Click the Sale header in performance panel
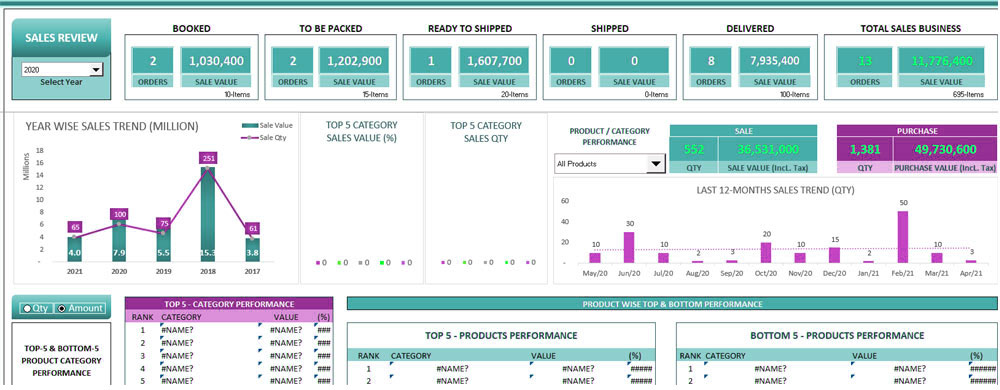Viewport: 1000px width, 390px height. [743, 131]
